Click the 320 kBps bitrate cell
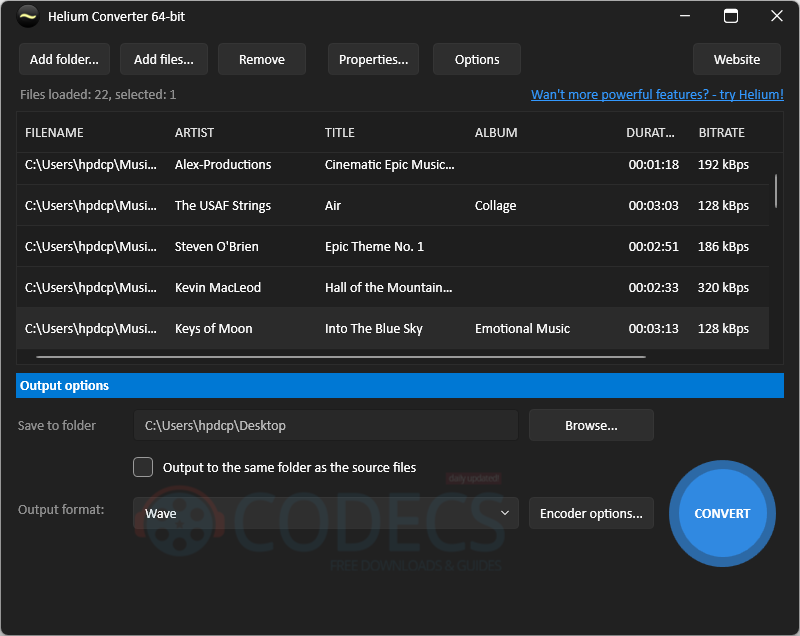Viewport: 800px width, 636px height. pos(723,287)
